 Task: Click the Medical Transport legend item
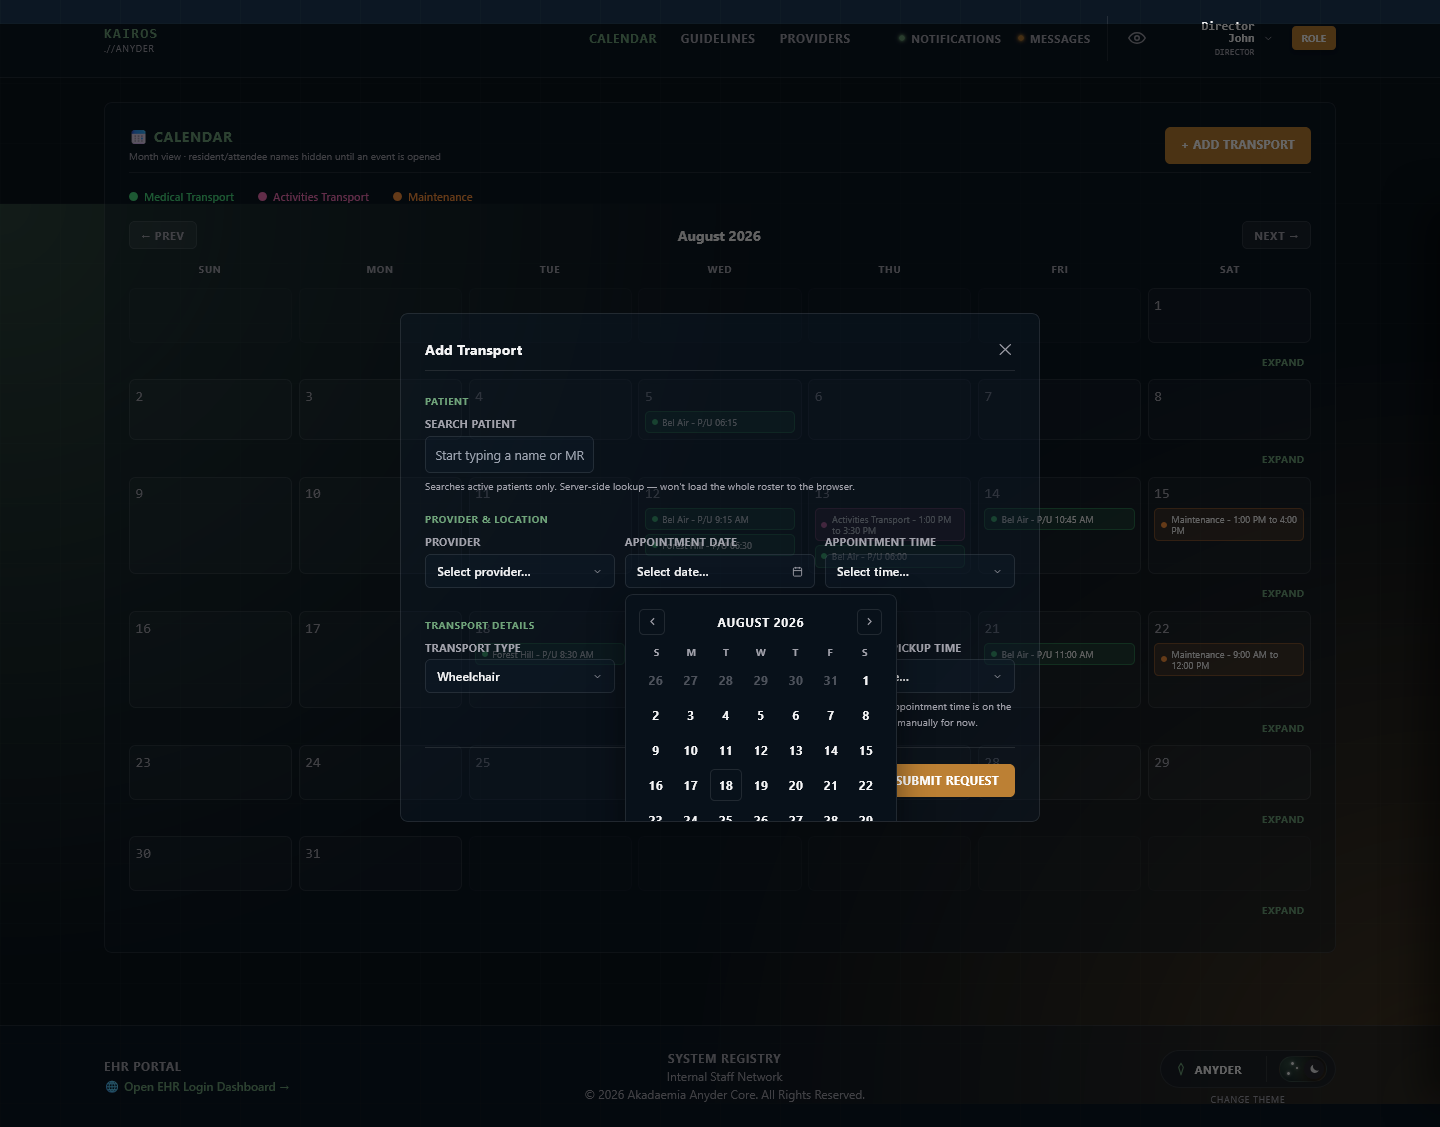(181, 197)
